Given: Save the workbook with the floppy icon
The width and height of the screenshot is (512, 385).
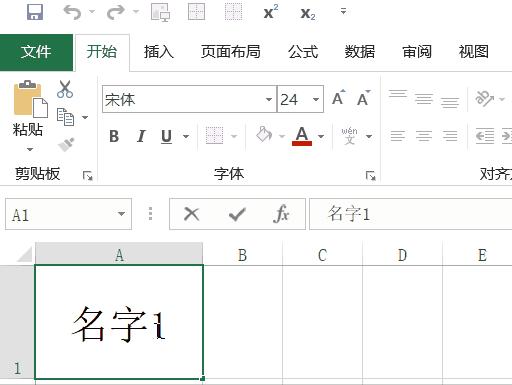Looking at the screenshot, I should tap(35, 12).
